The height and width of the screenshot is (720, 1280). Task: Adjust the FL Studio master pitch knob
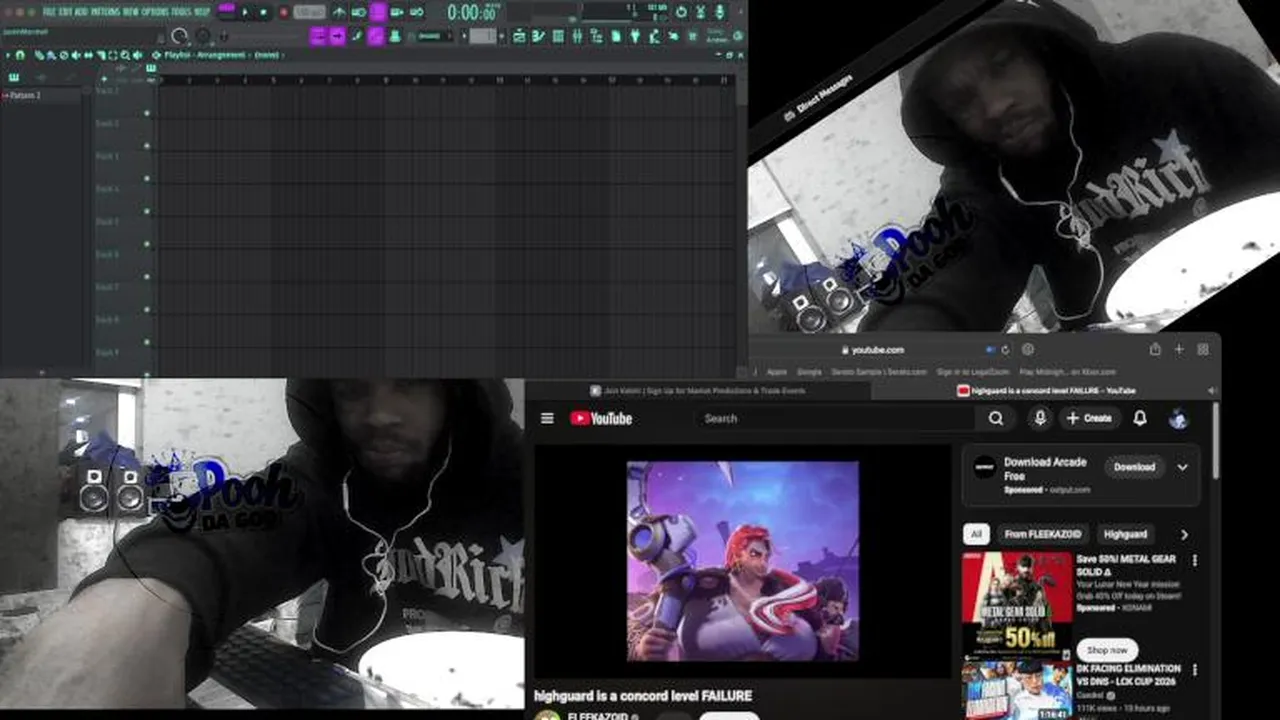tap(203, 36)
